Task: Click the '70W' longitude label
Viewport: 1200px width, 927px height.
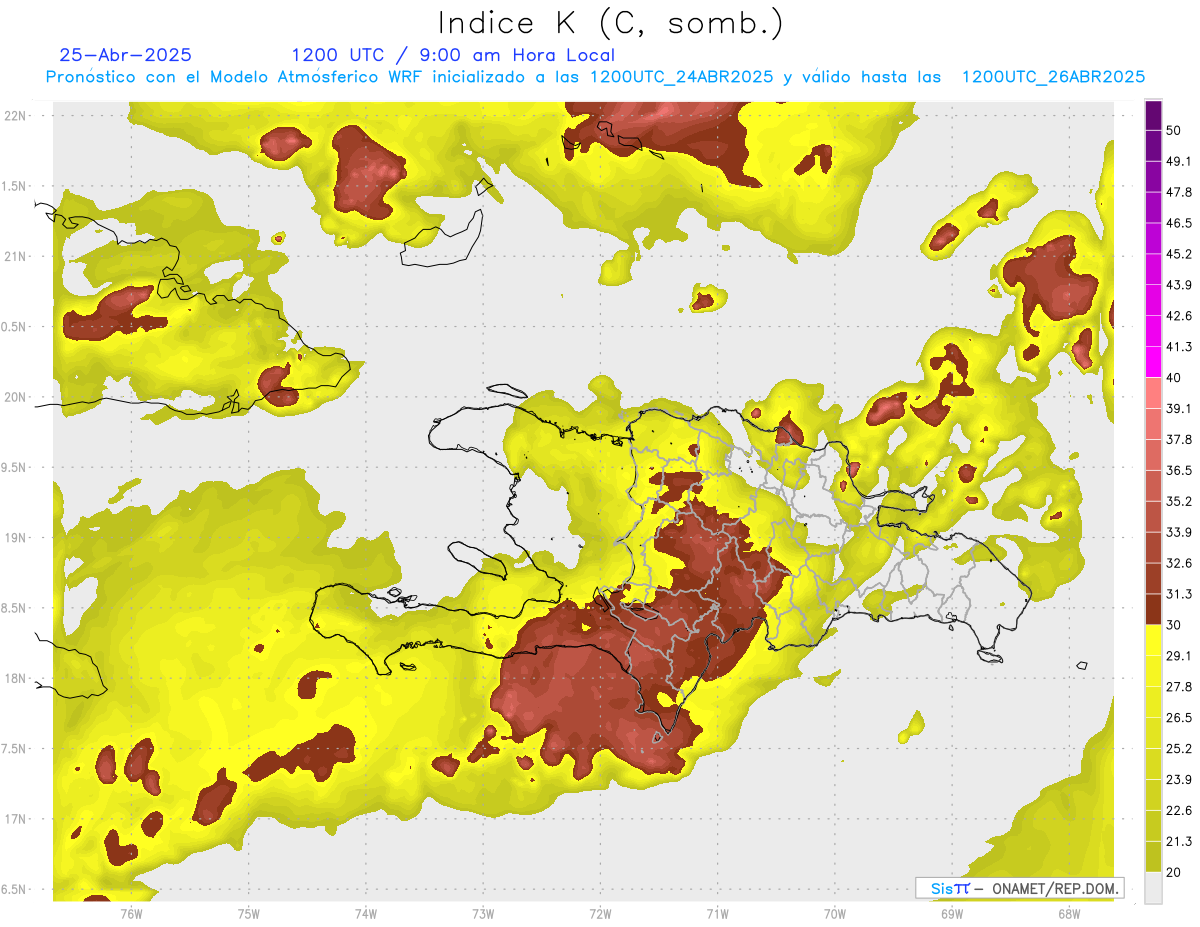Action: [x=834, y=914]
